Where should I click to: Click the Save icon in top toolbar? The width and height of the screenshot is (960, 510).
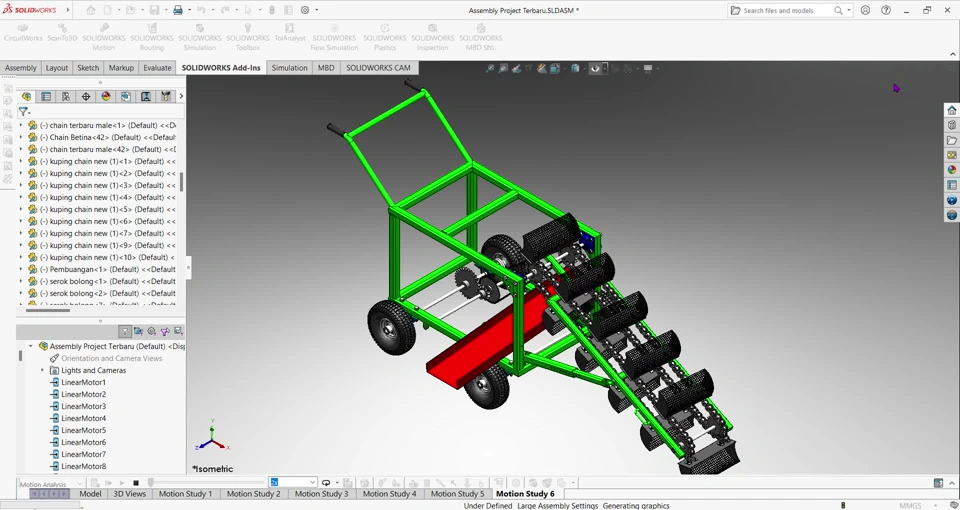pyautogui.click(x=154, y=10)
